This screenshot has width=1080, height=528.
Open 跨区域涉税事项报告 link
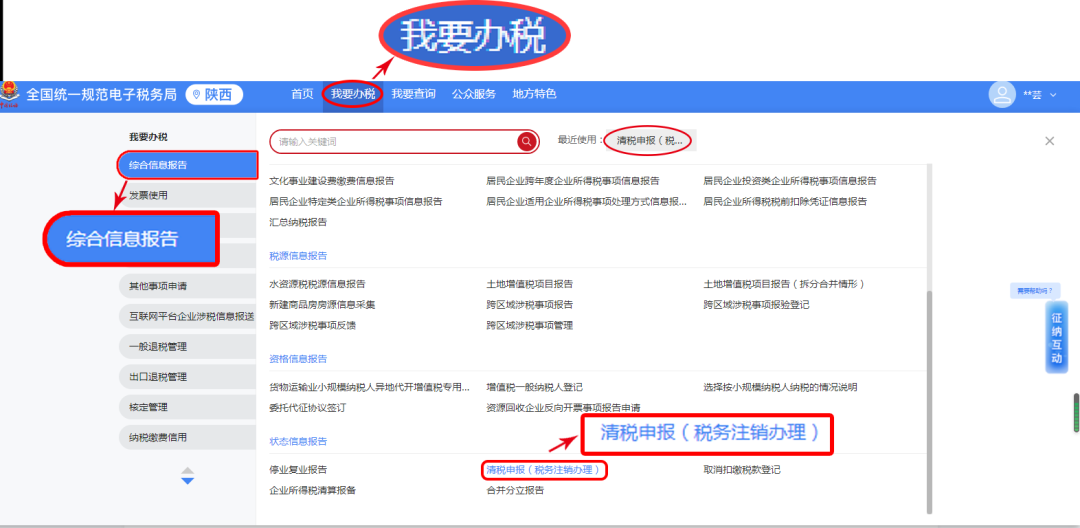[530, 304]
